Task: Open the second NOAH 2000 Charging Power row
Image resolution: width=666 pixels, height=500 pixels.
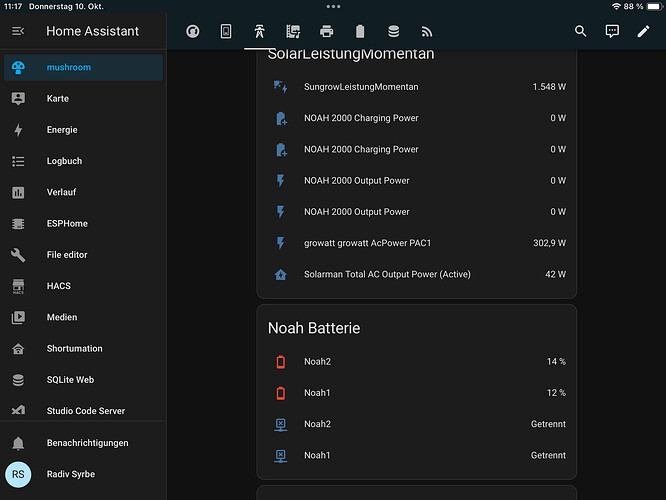Action: tap(417, 150)
